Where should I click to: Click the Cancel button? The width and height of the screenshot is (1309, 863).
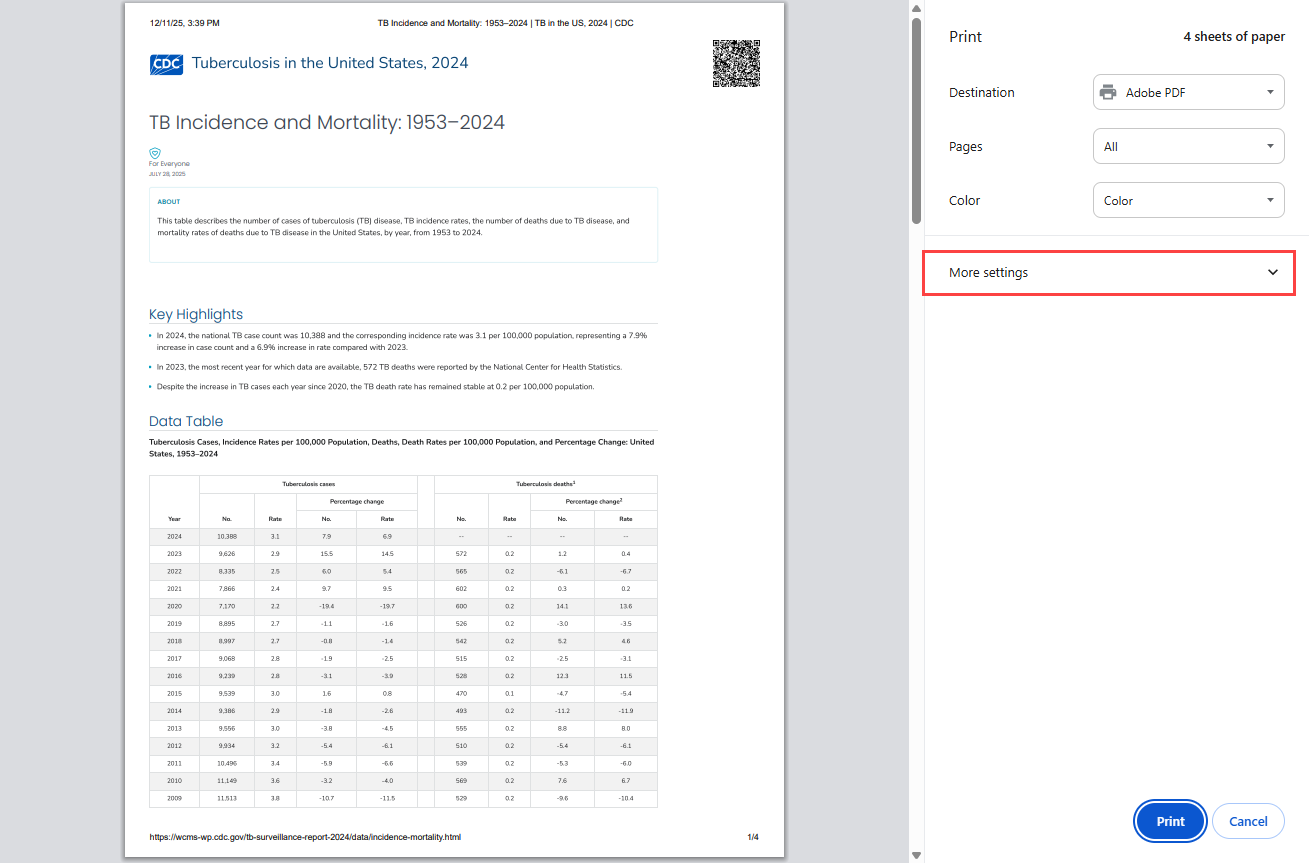1248,821
